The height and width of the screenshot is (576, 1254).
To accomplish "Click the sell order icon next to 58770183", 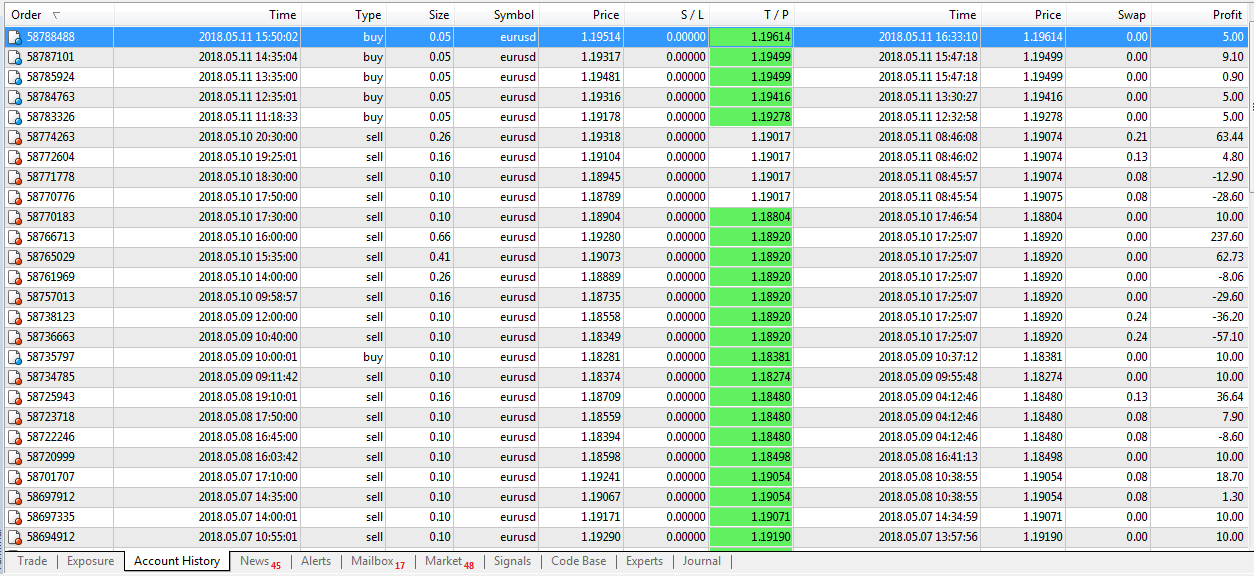I will [x=15, y=217].
